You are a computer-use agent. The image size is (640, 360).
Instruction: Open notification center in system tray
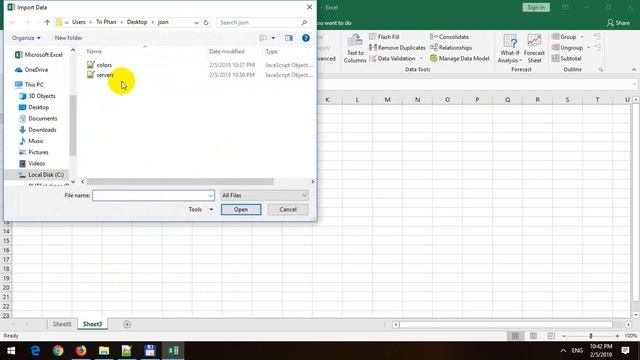pos(625,351)
